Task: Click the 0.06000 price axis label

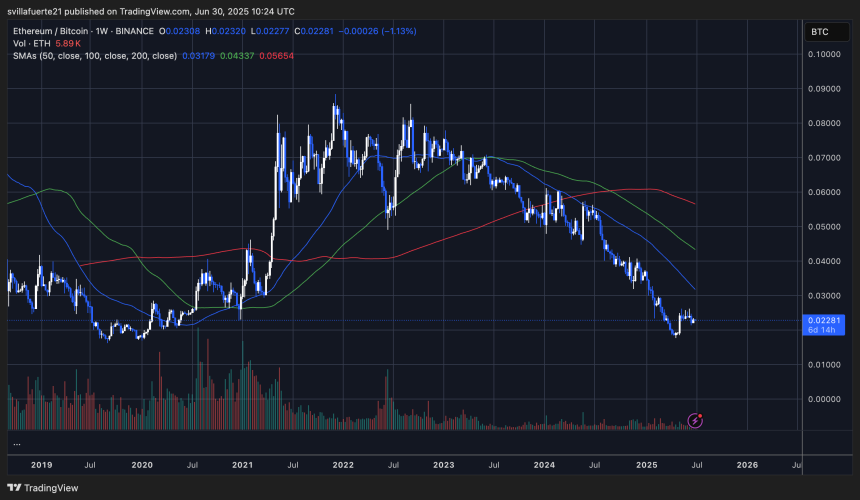Action: pos(824,192)
